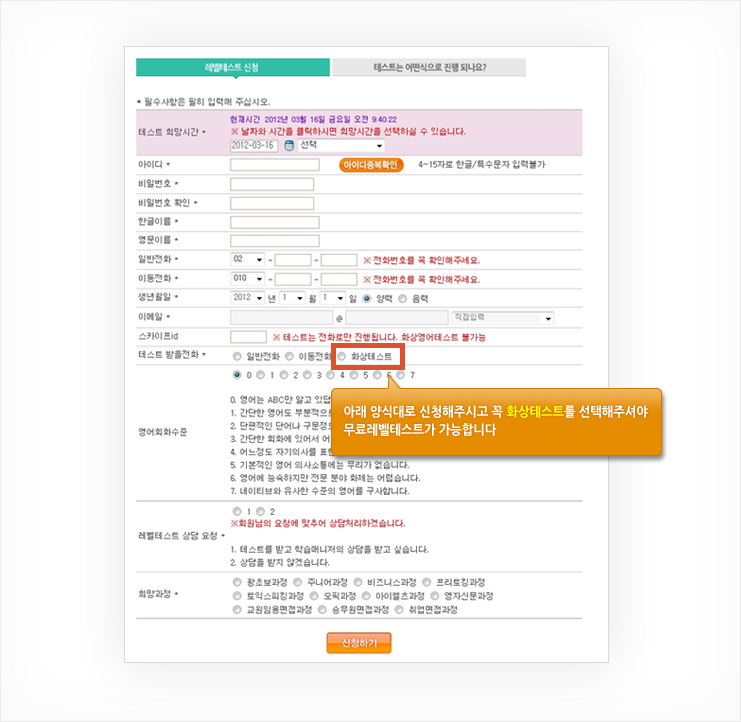Select the 토익스피킹과정 course
This screenshot has height=722, width=741.
pyautogui.click(x=237, y=596)
